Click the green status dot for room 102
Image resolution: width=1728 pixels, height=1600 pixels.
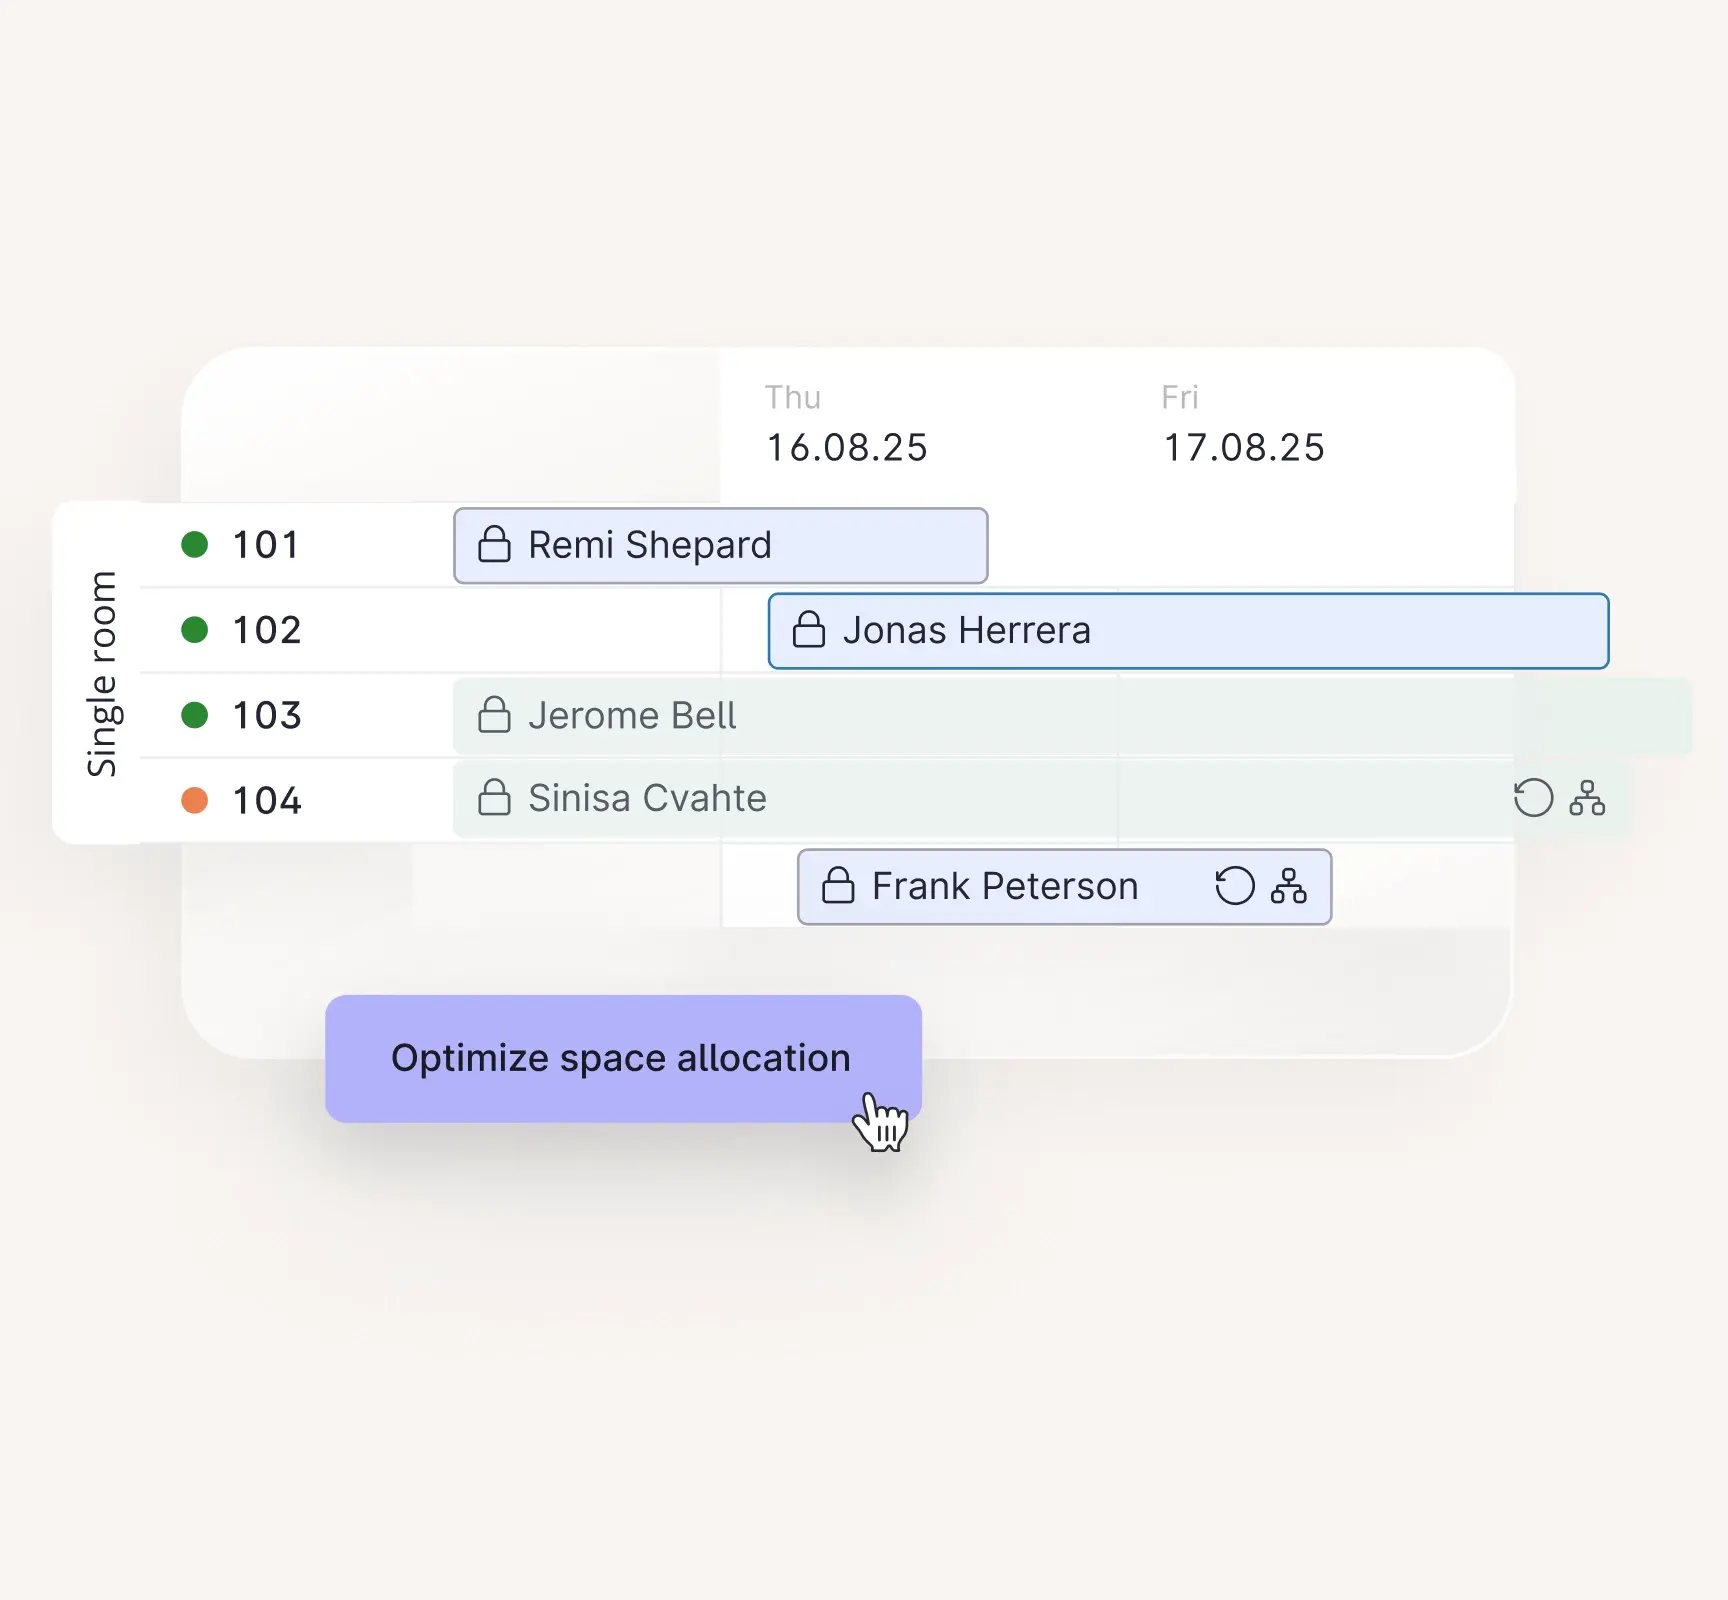[194, 630]
